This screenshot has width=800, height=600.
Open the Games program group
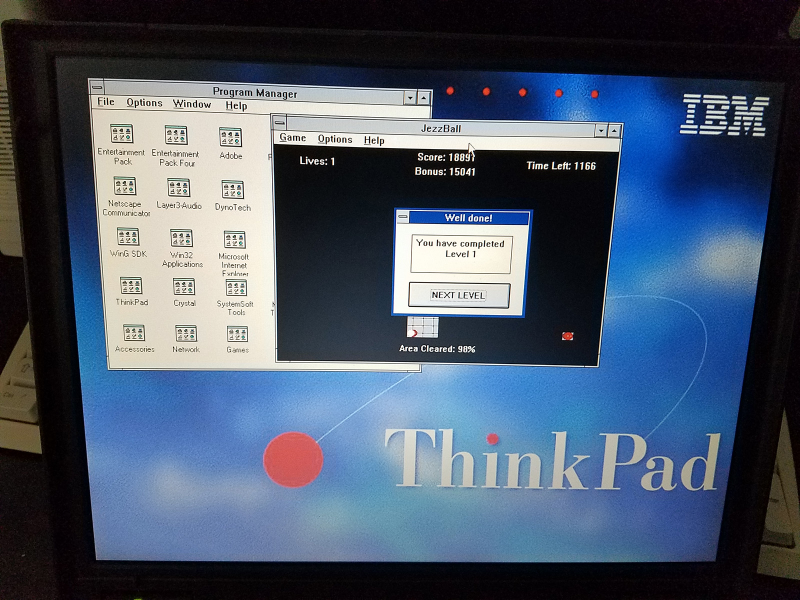pos(237,335)
